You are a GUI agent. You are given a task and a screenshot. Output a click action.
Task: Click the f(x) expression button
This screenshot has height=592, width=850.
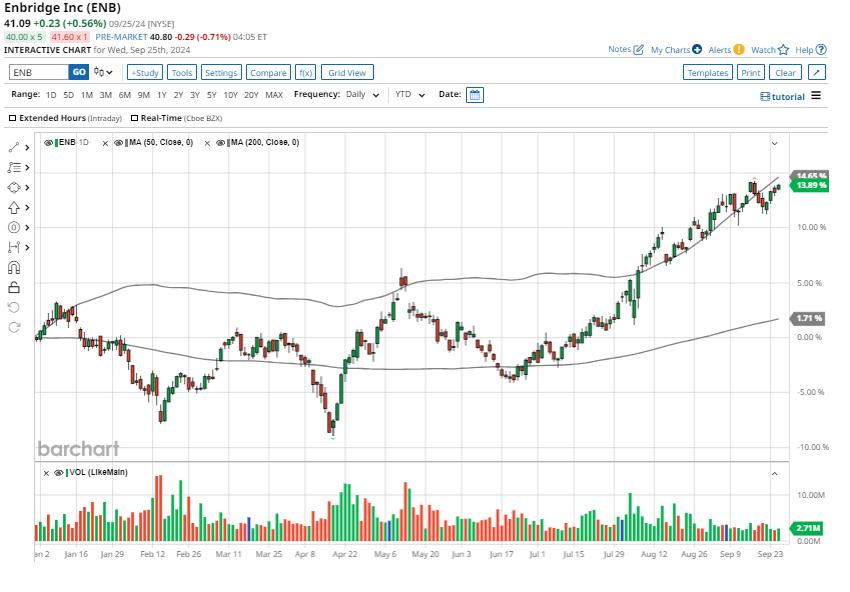(x=306, y=73)
